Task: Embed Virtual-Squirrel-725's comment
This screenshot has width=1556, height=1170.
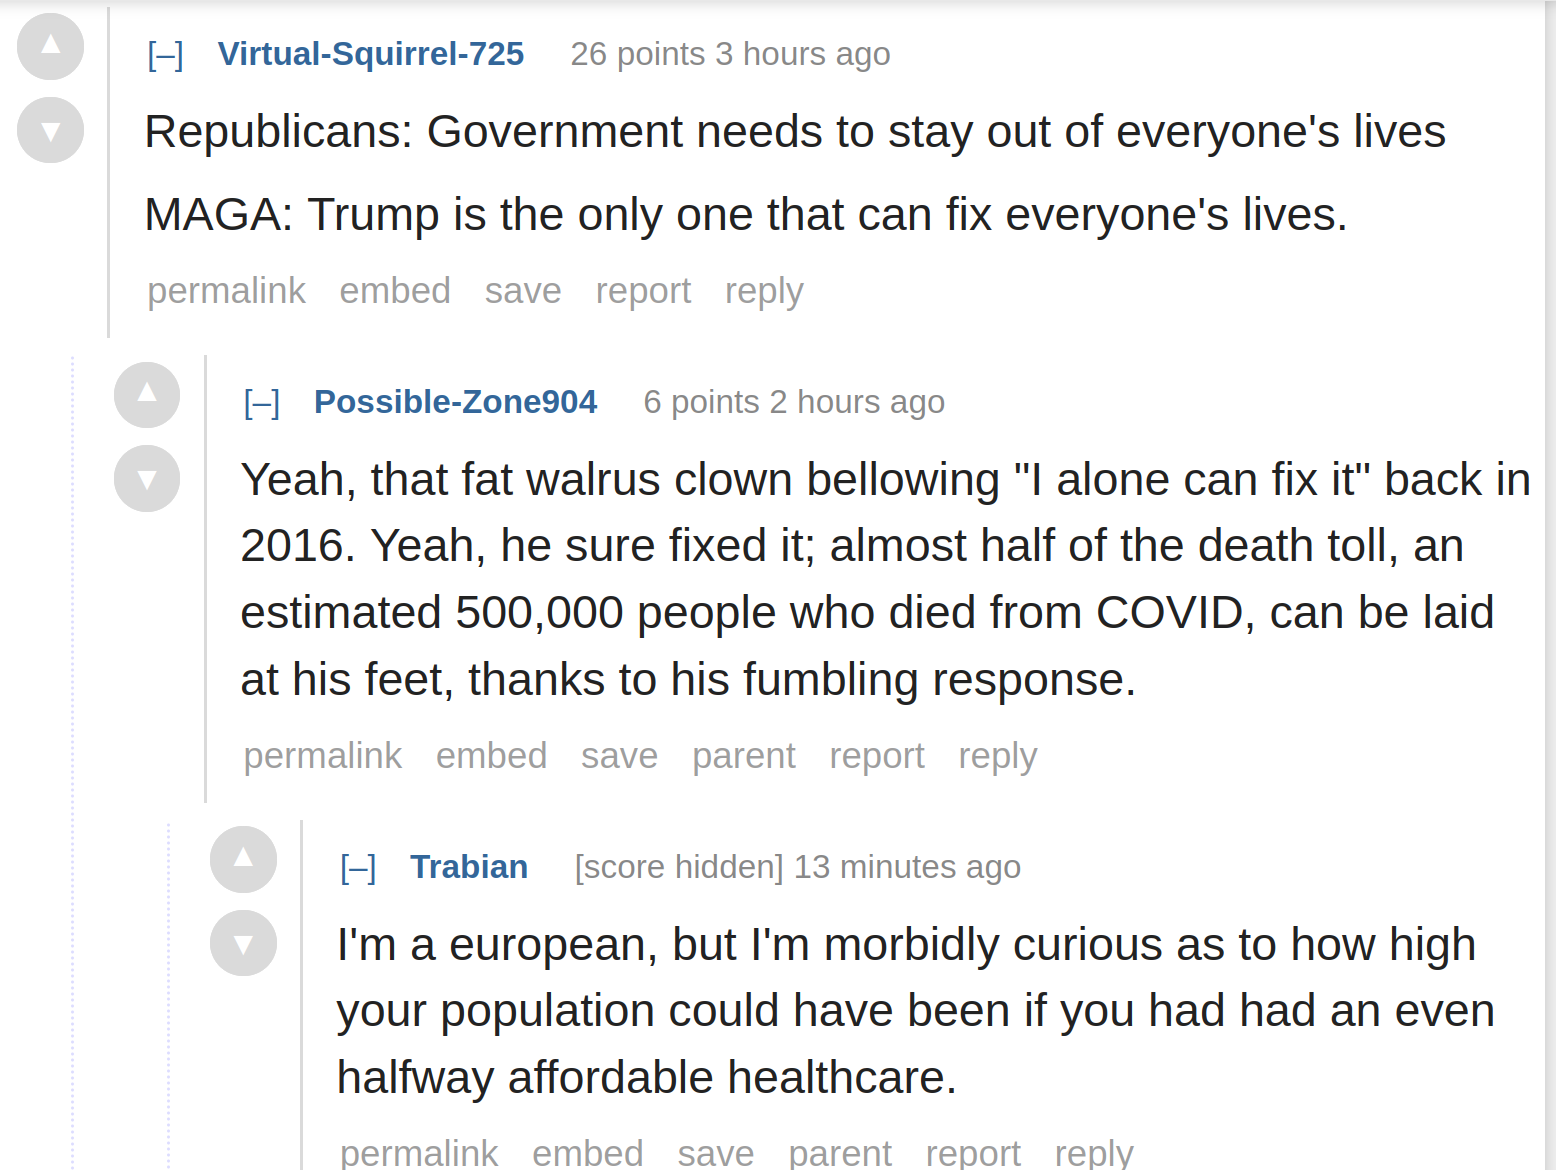Action: [395, 291]
